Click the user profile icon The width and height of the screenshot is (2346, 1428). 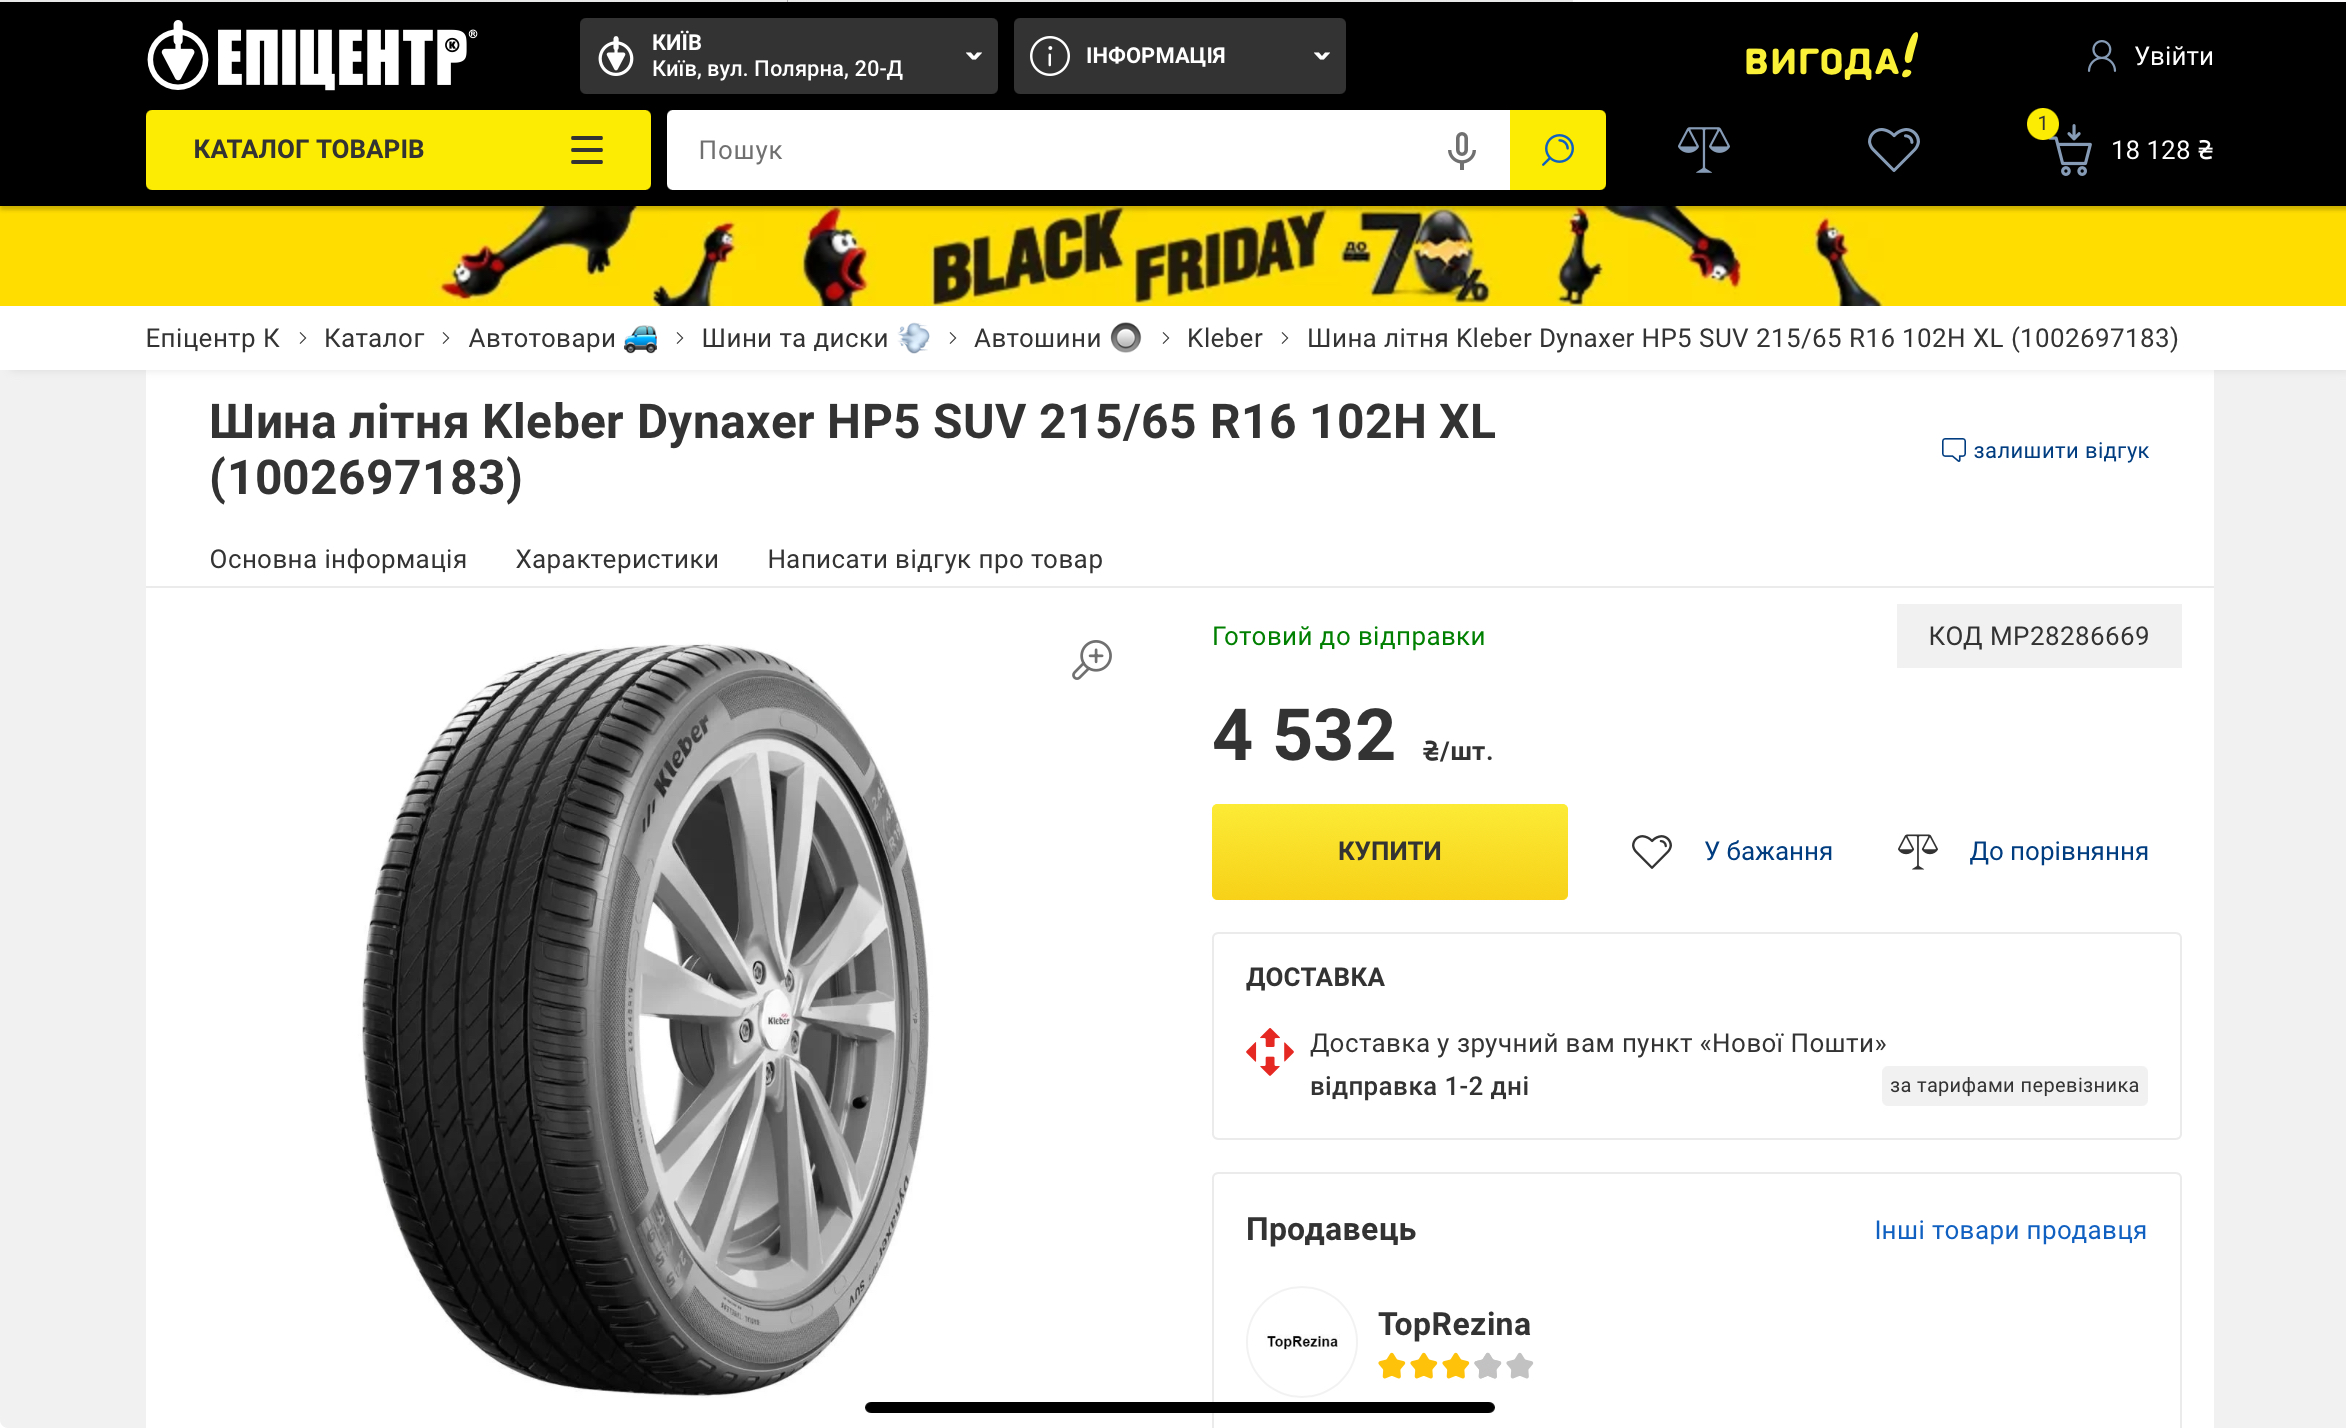tap(2101, 56)
